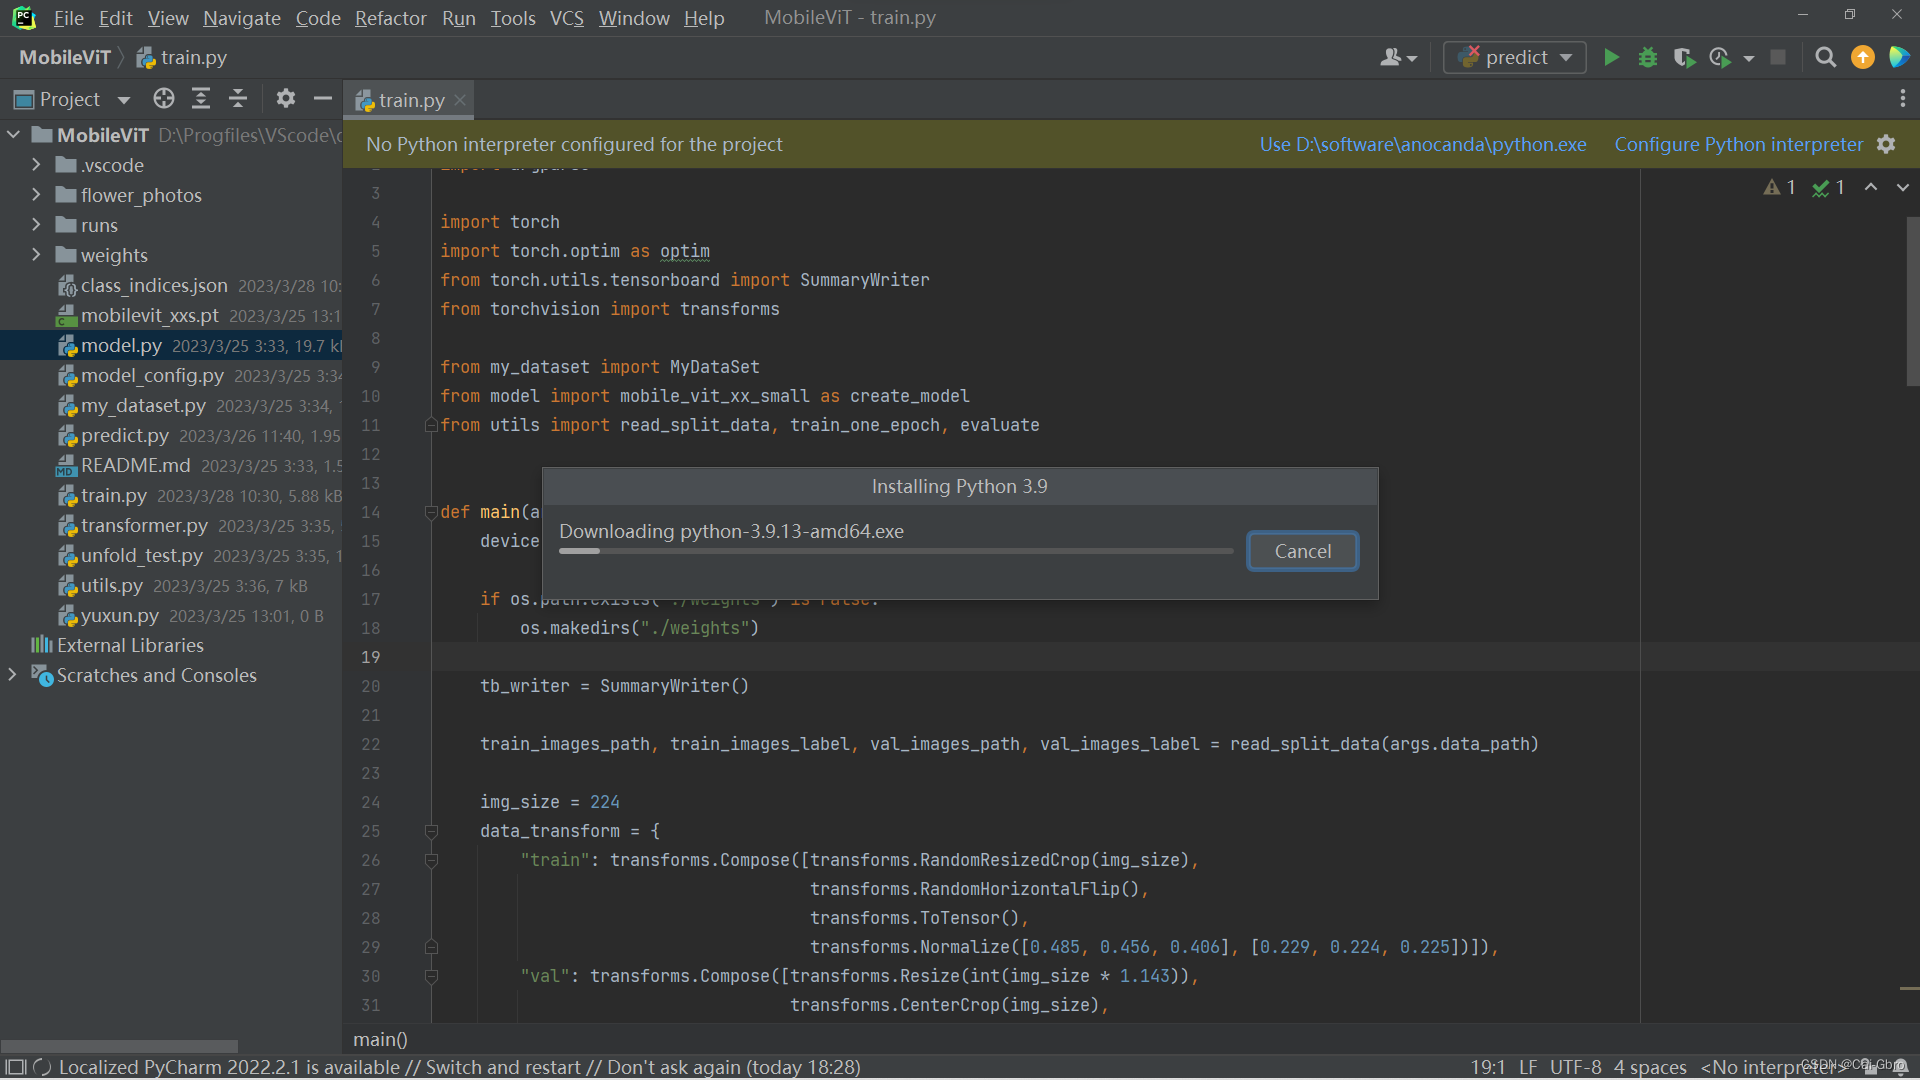Open interpreter banner gear settings
The height and width of the screenshot is (1080, 1920).
pyautogui.click(x=1886, y=144)
